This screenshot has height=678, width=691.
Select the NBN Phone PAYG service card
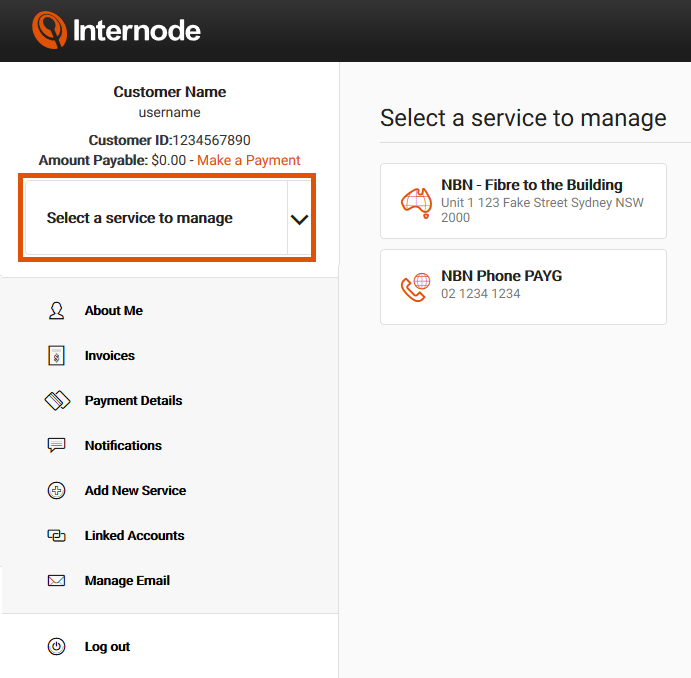(523, 287)
